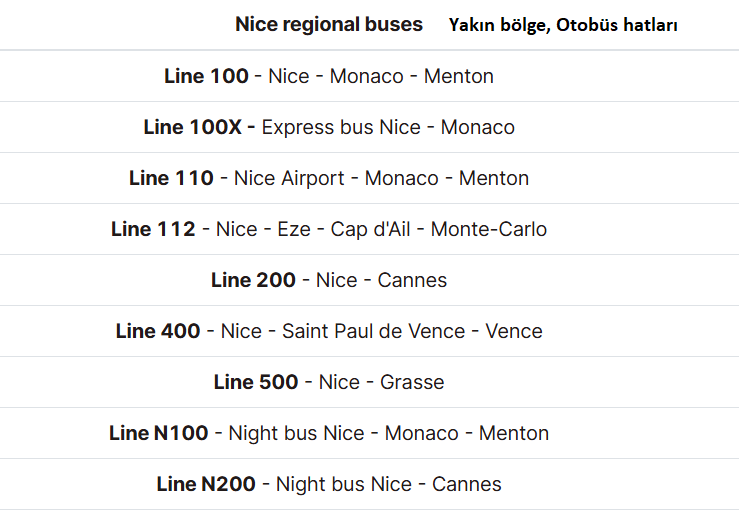
Task: Click the "Nice - Eze - Cap d'Ail - Monte-Carlo" route
Action: point(381,229)
